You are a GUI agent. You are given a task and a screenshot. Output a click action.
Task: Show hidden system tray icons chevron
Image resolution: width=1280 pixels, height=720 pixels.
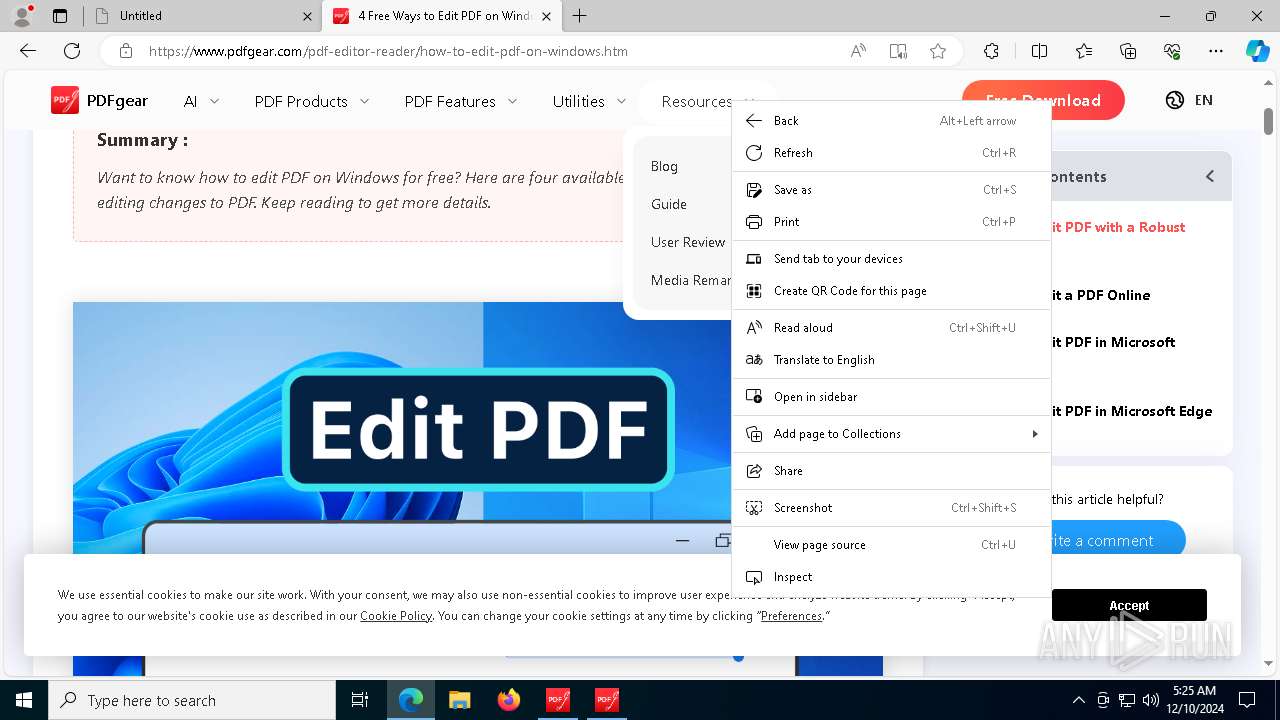pyautogui.click(x=1078, y=700)
